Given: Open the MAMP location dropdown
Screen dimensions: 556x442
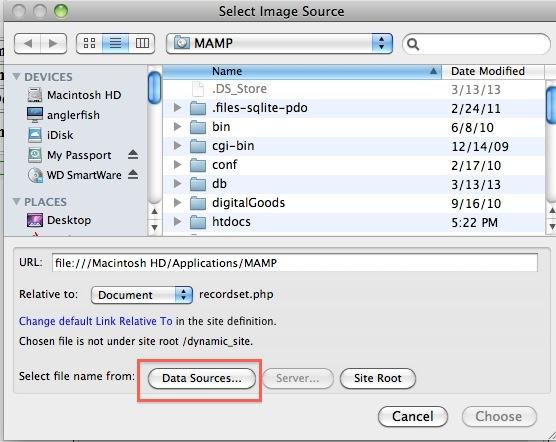Looking at the screenshot, I should tap(279, 44).
